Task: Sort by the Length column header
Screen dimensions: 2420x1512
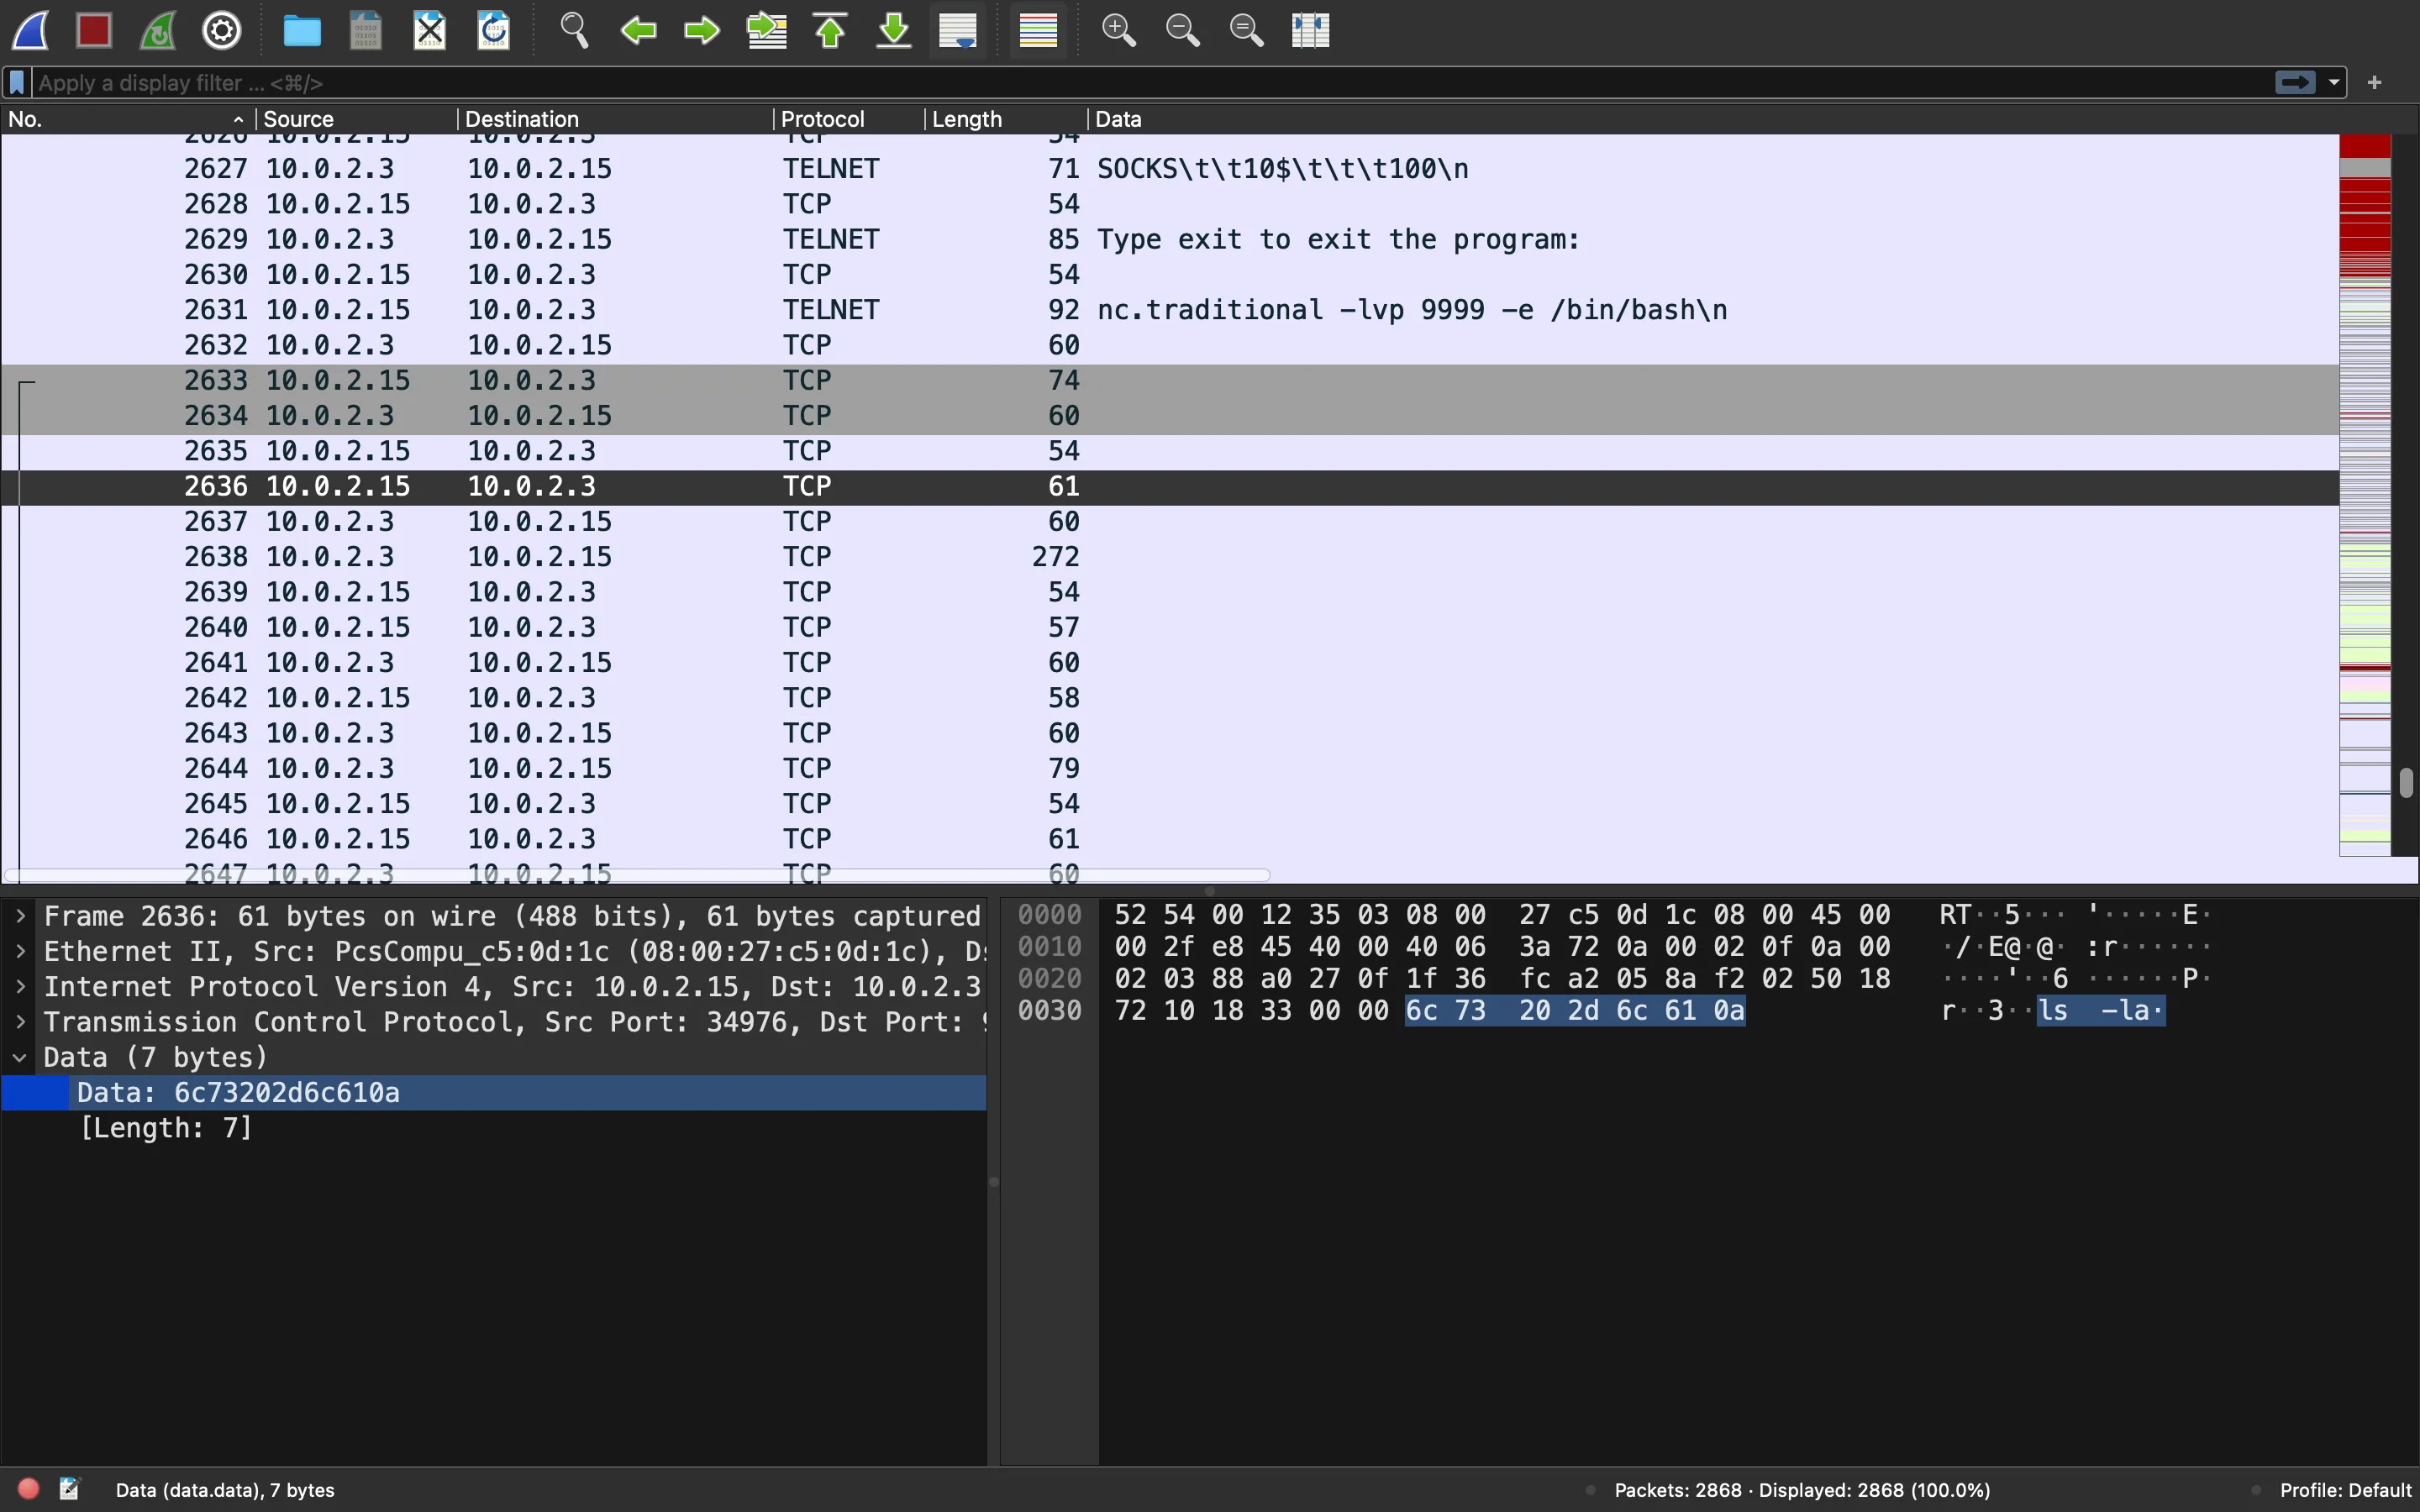Action: pos(1006,119)
